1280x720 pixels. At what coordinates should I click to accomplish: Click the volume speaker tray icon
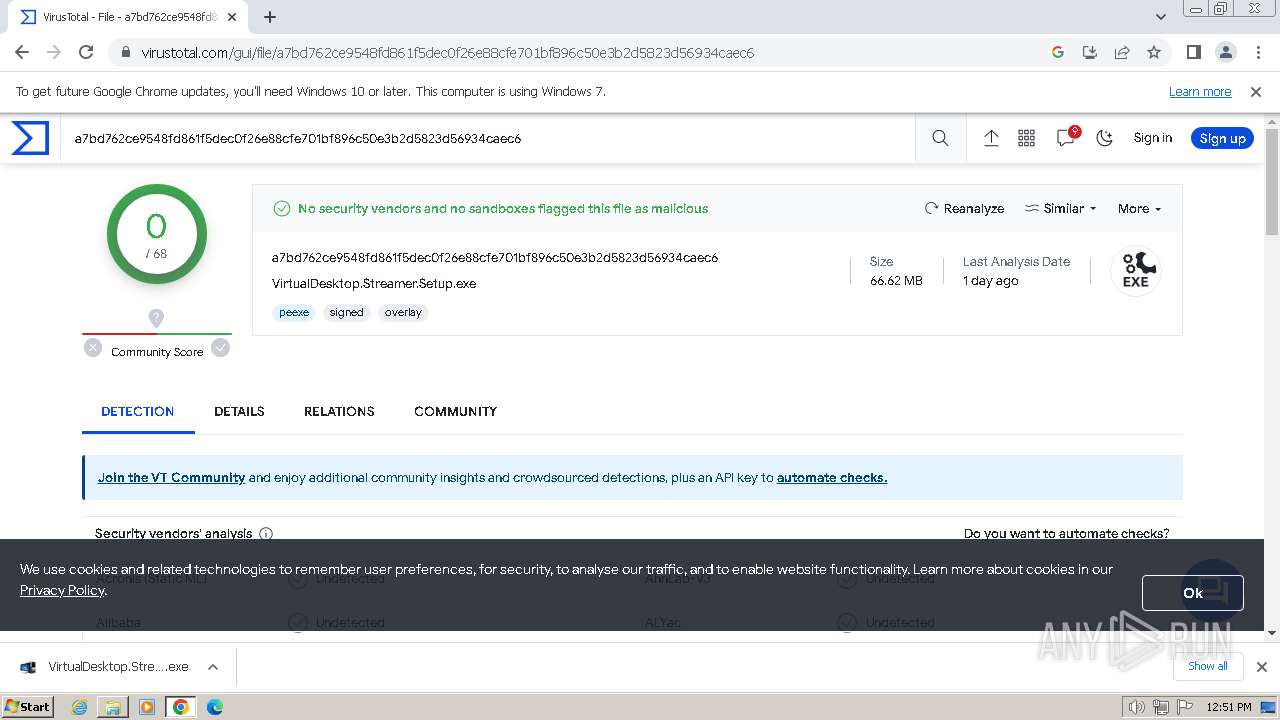click(1137, 707)
